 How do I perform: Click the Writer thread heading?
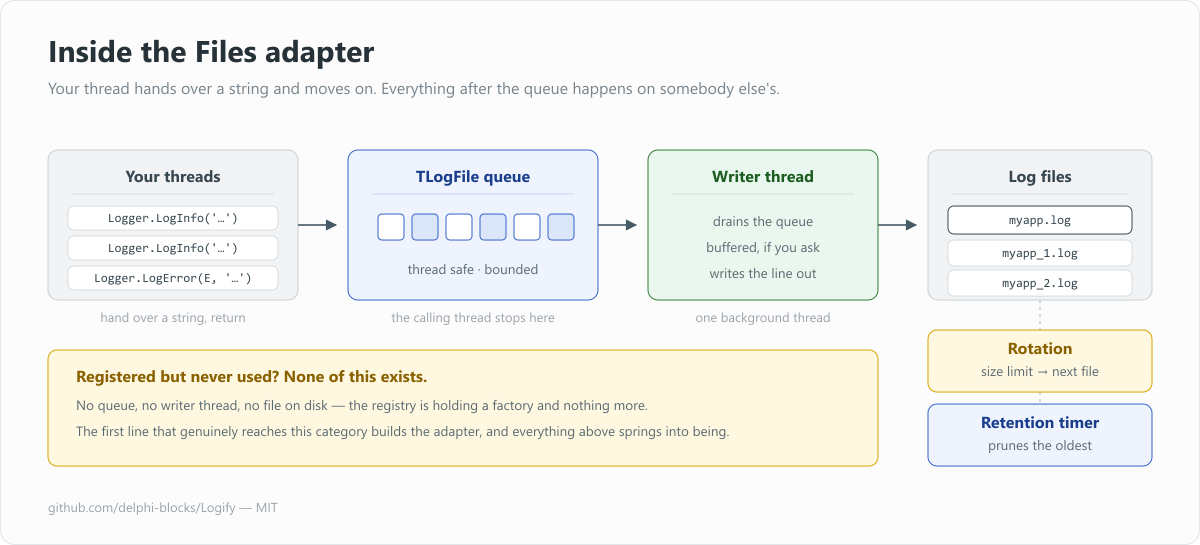coord(763,177)
